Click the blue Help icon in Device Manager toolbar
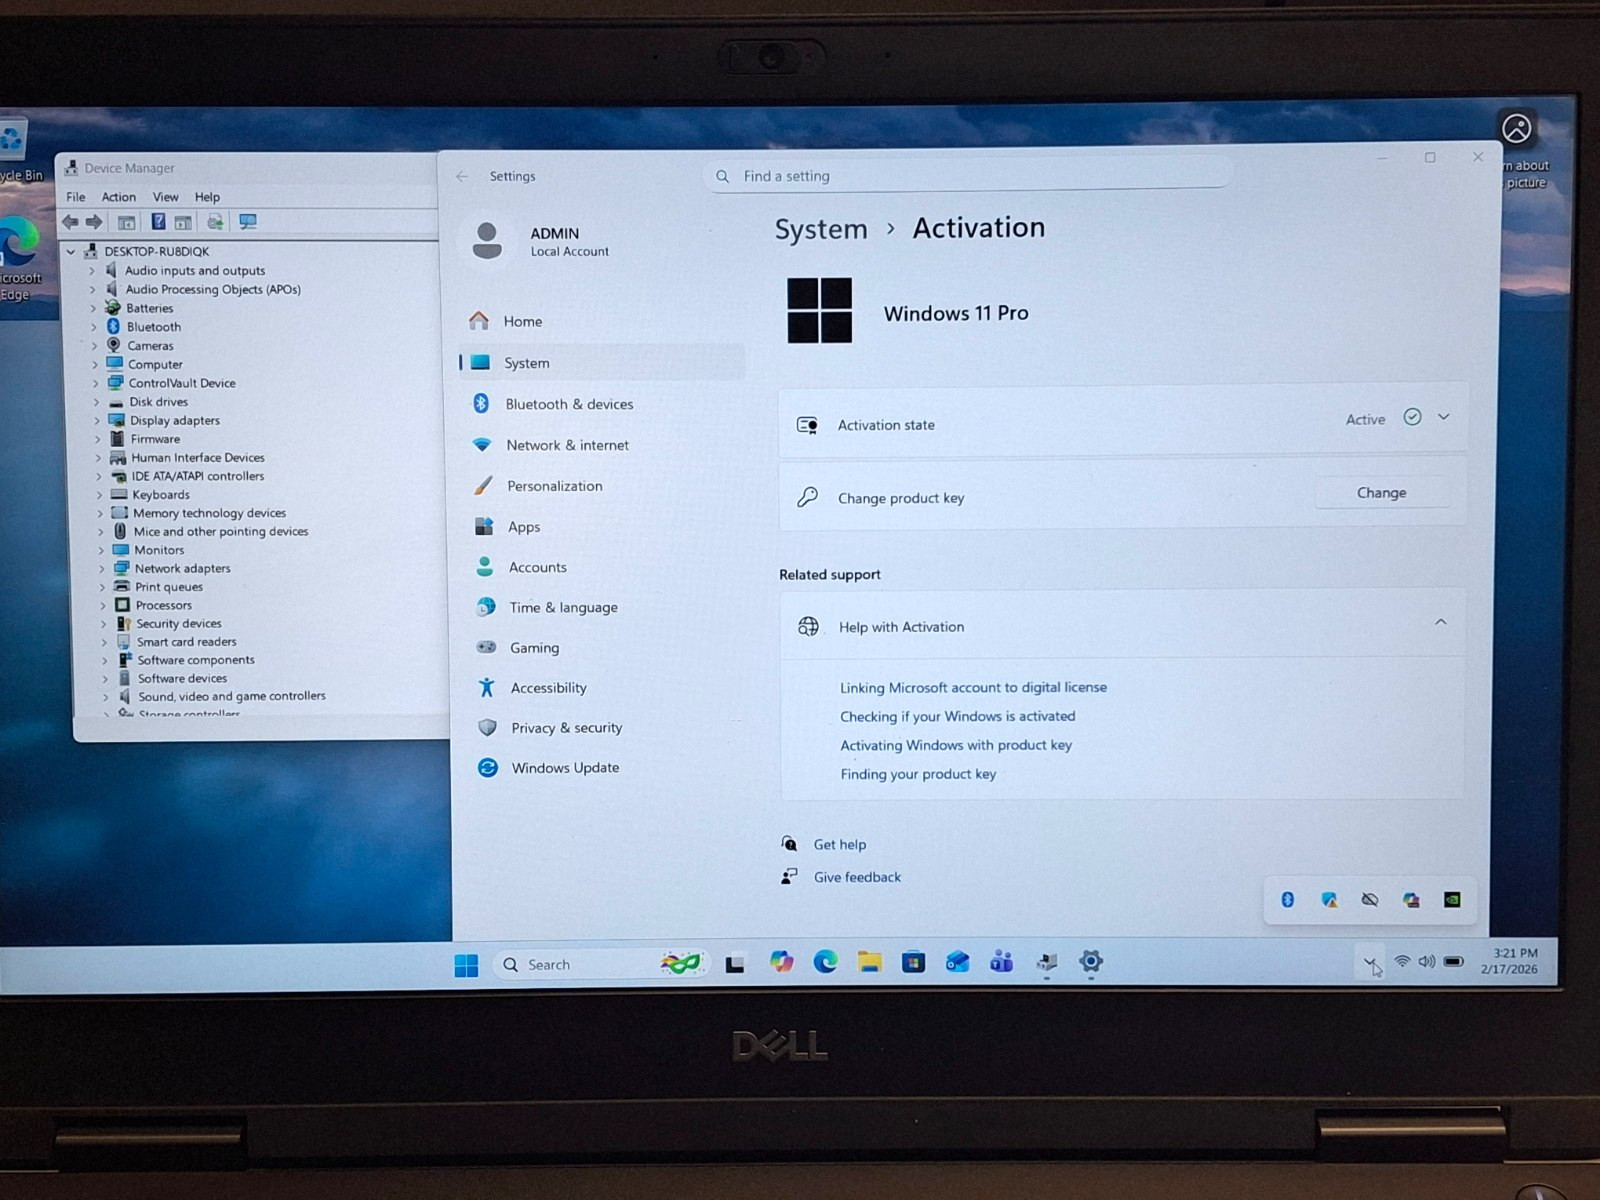1600x1200 pixels. pos(158,222)
